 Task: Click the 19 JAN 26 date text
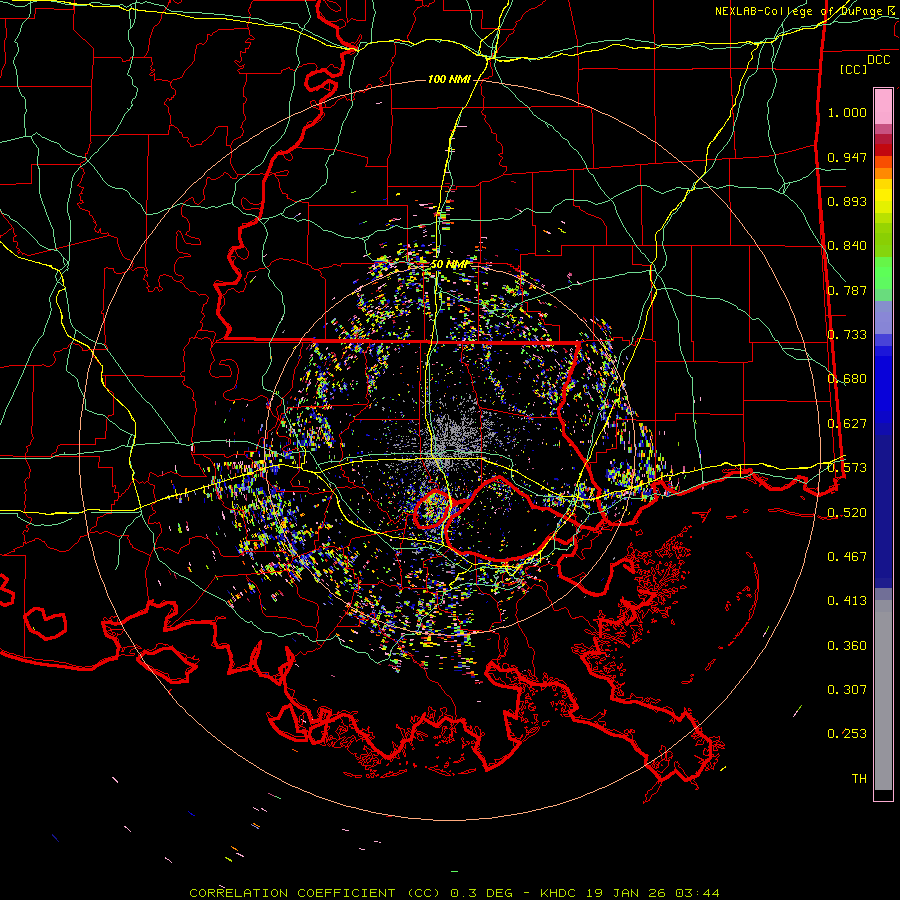[626, 893]
